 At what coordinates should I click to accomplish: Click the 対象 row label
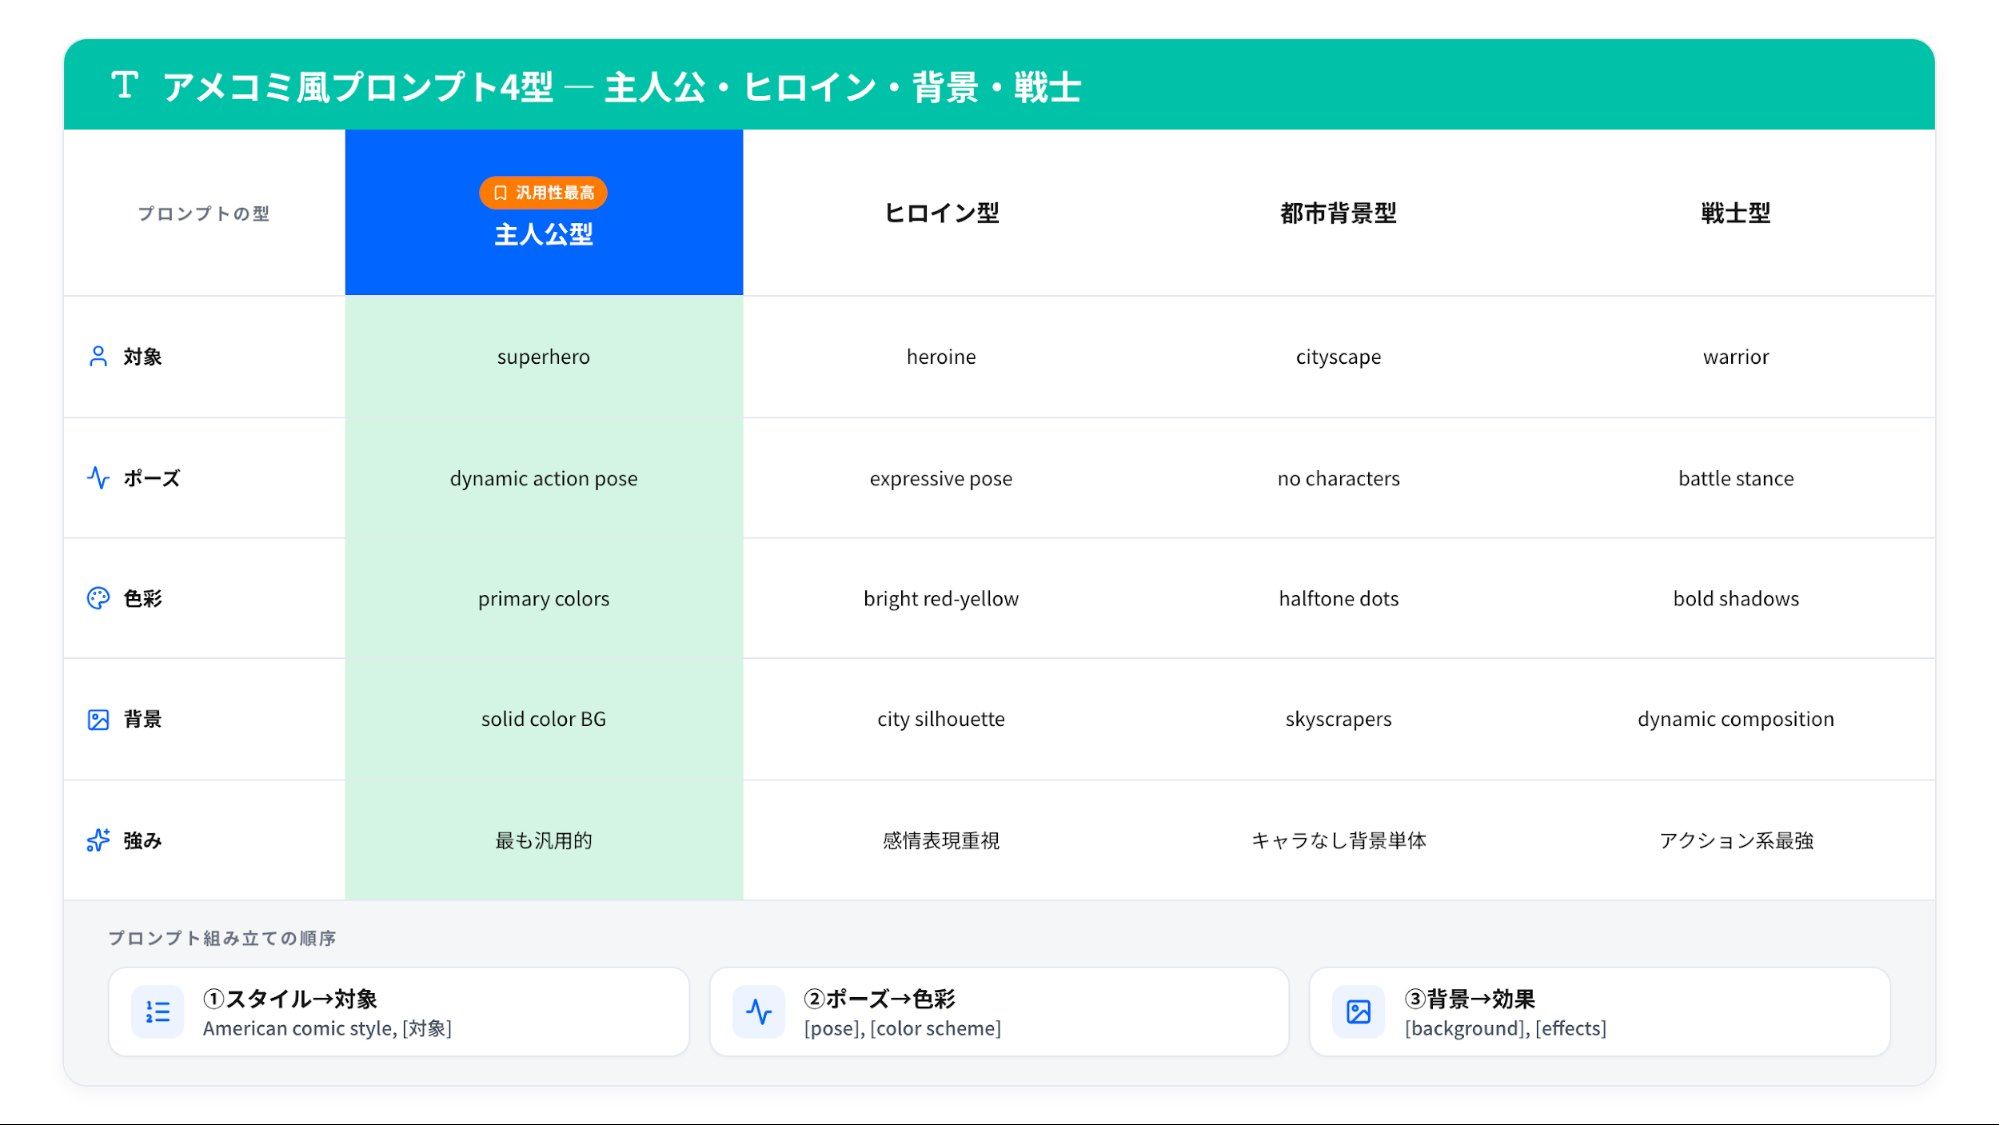point(143,357)
